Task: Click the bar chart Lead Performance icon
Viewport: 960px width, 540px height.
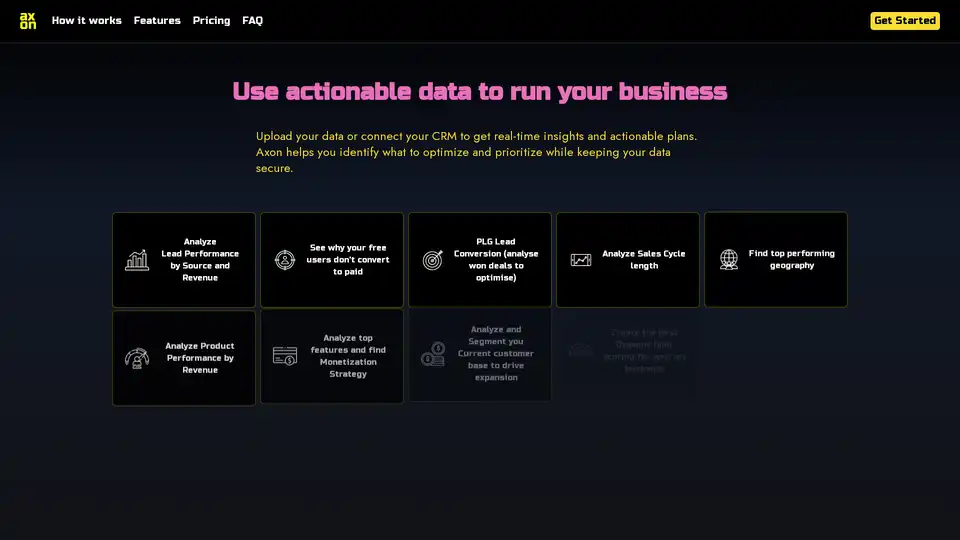Action: coord(137,260)
